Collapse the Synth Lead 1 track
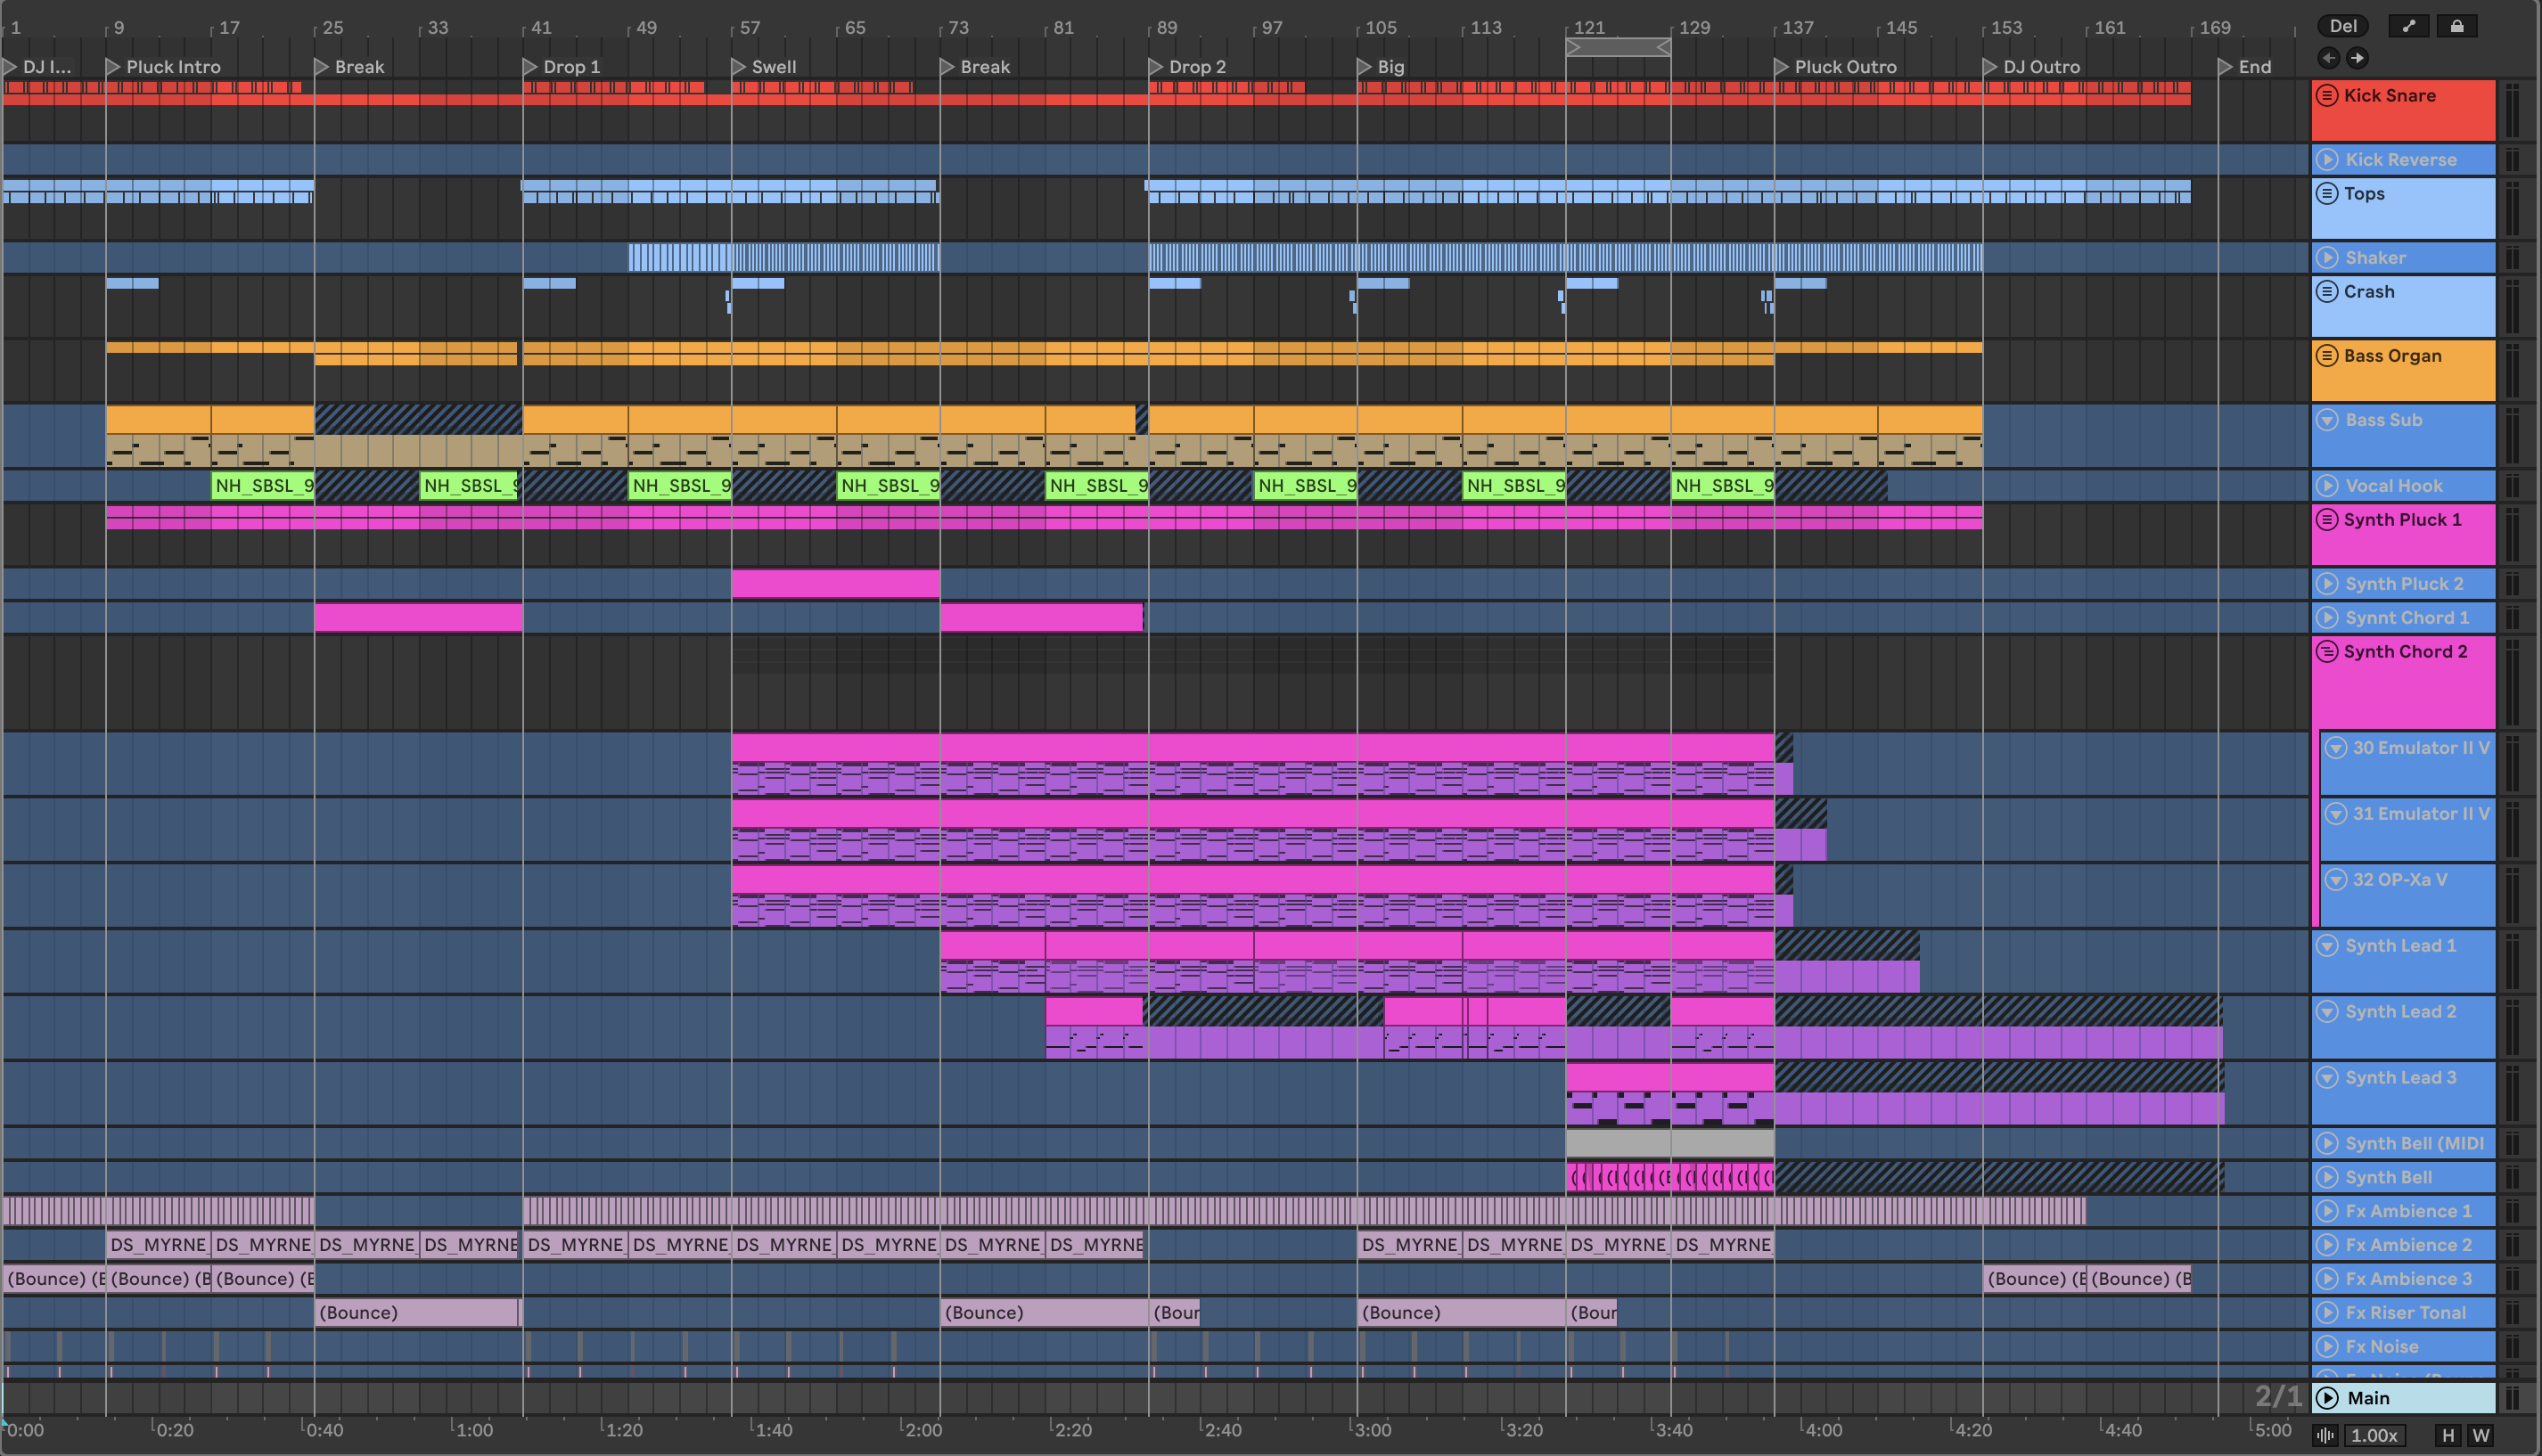Screen dimensions: 2542x1456 coord(2328,946)
